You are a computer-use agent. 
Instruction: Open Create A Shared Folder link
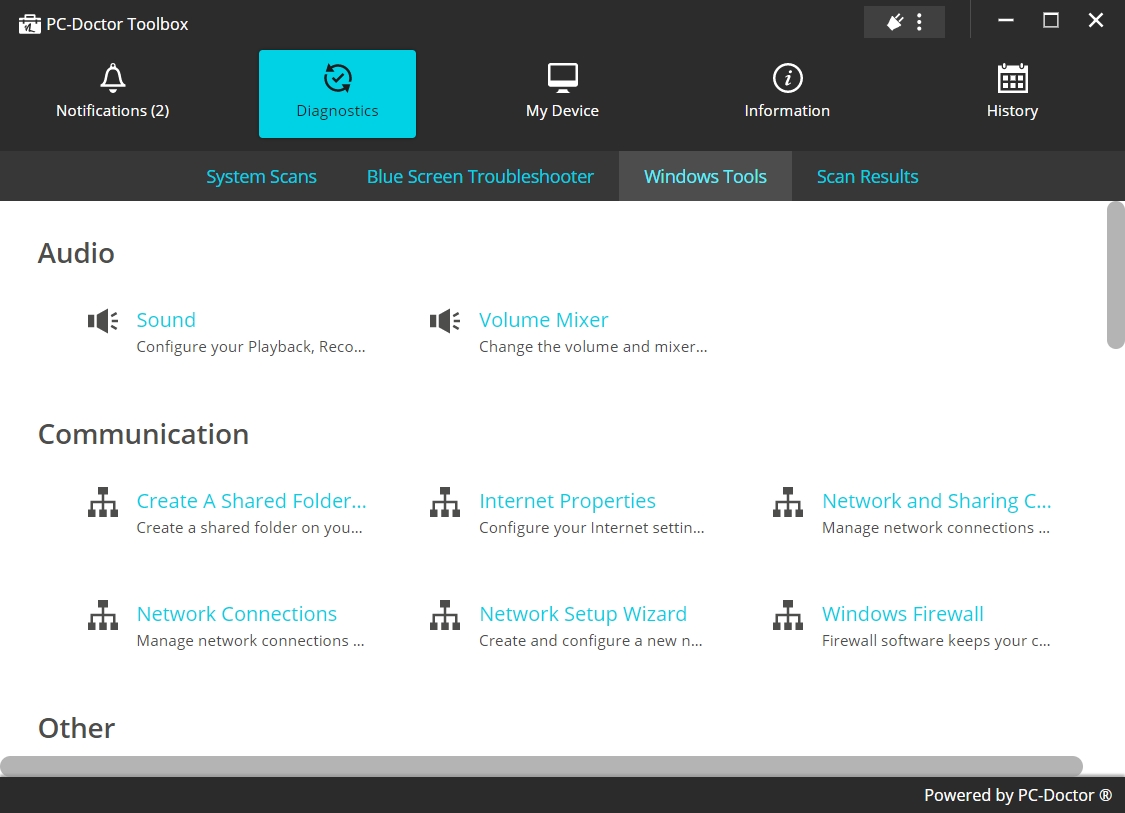click(251, 501)
